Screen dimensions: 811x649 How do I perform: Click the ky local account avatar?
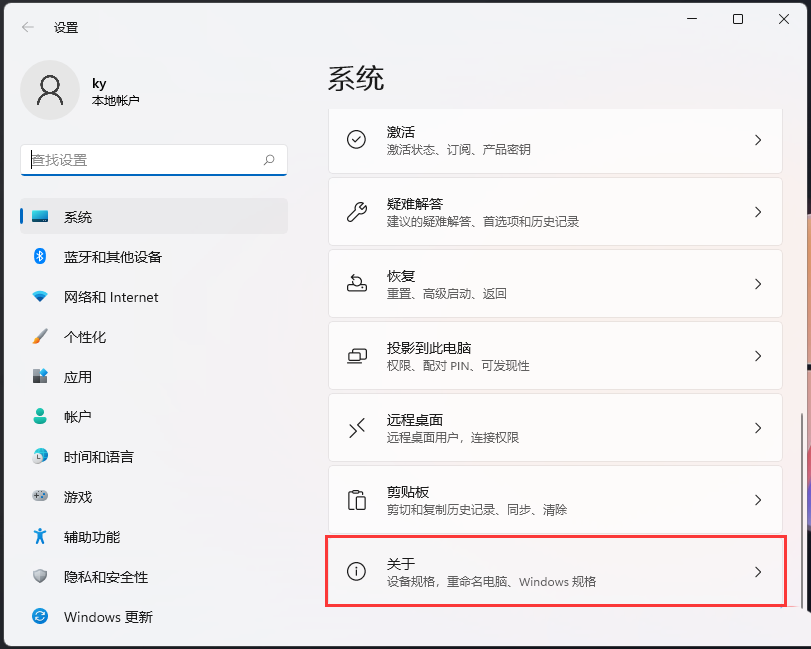click(x=50, y=90)
